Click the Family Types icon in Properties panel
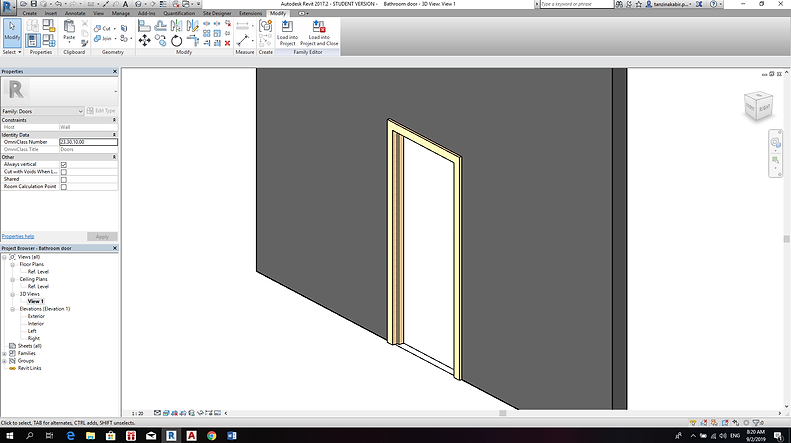The width and height of the screenshot is (791, 443). [x=49, y=40]
